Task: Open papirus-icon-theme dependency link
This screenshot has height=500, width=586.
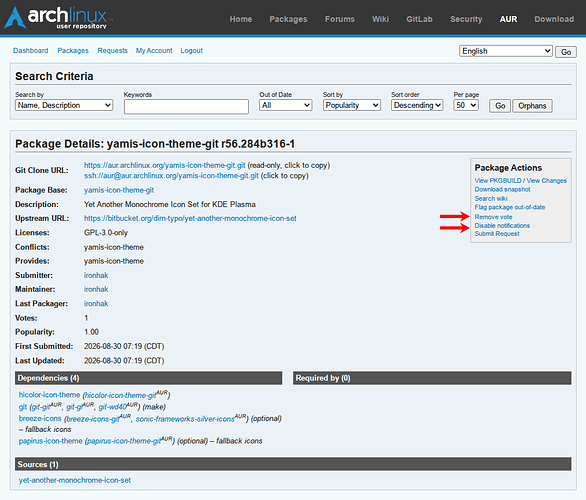Action: 50,441
